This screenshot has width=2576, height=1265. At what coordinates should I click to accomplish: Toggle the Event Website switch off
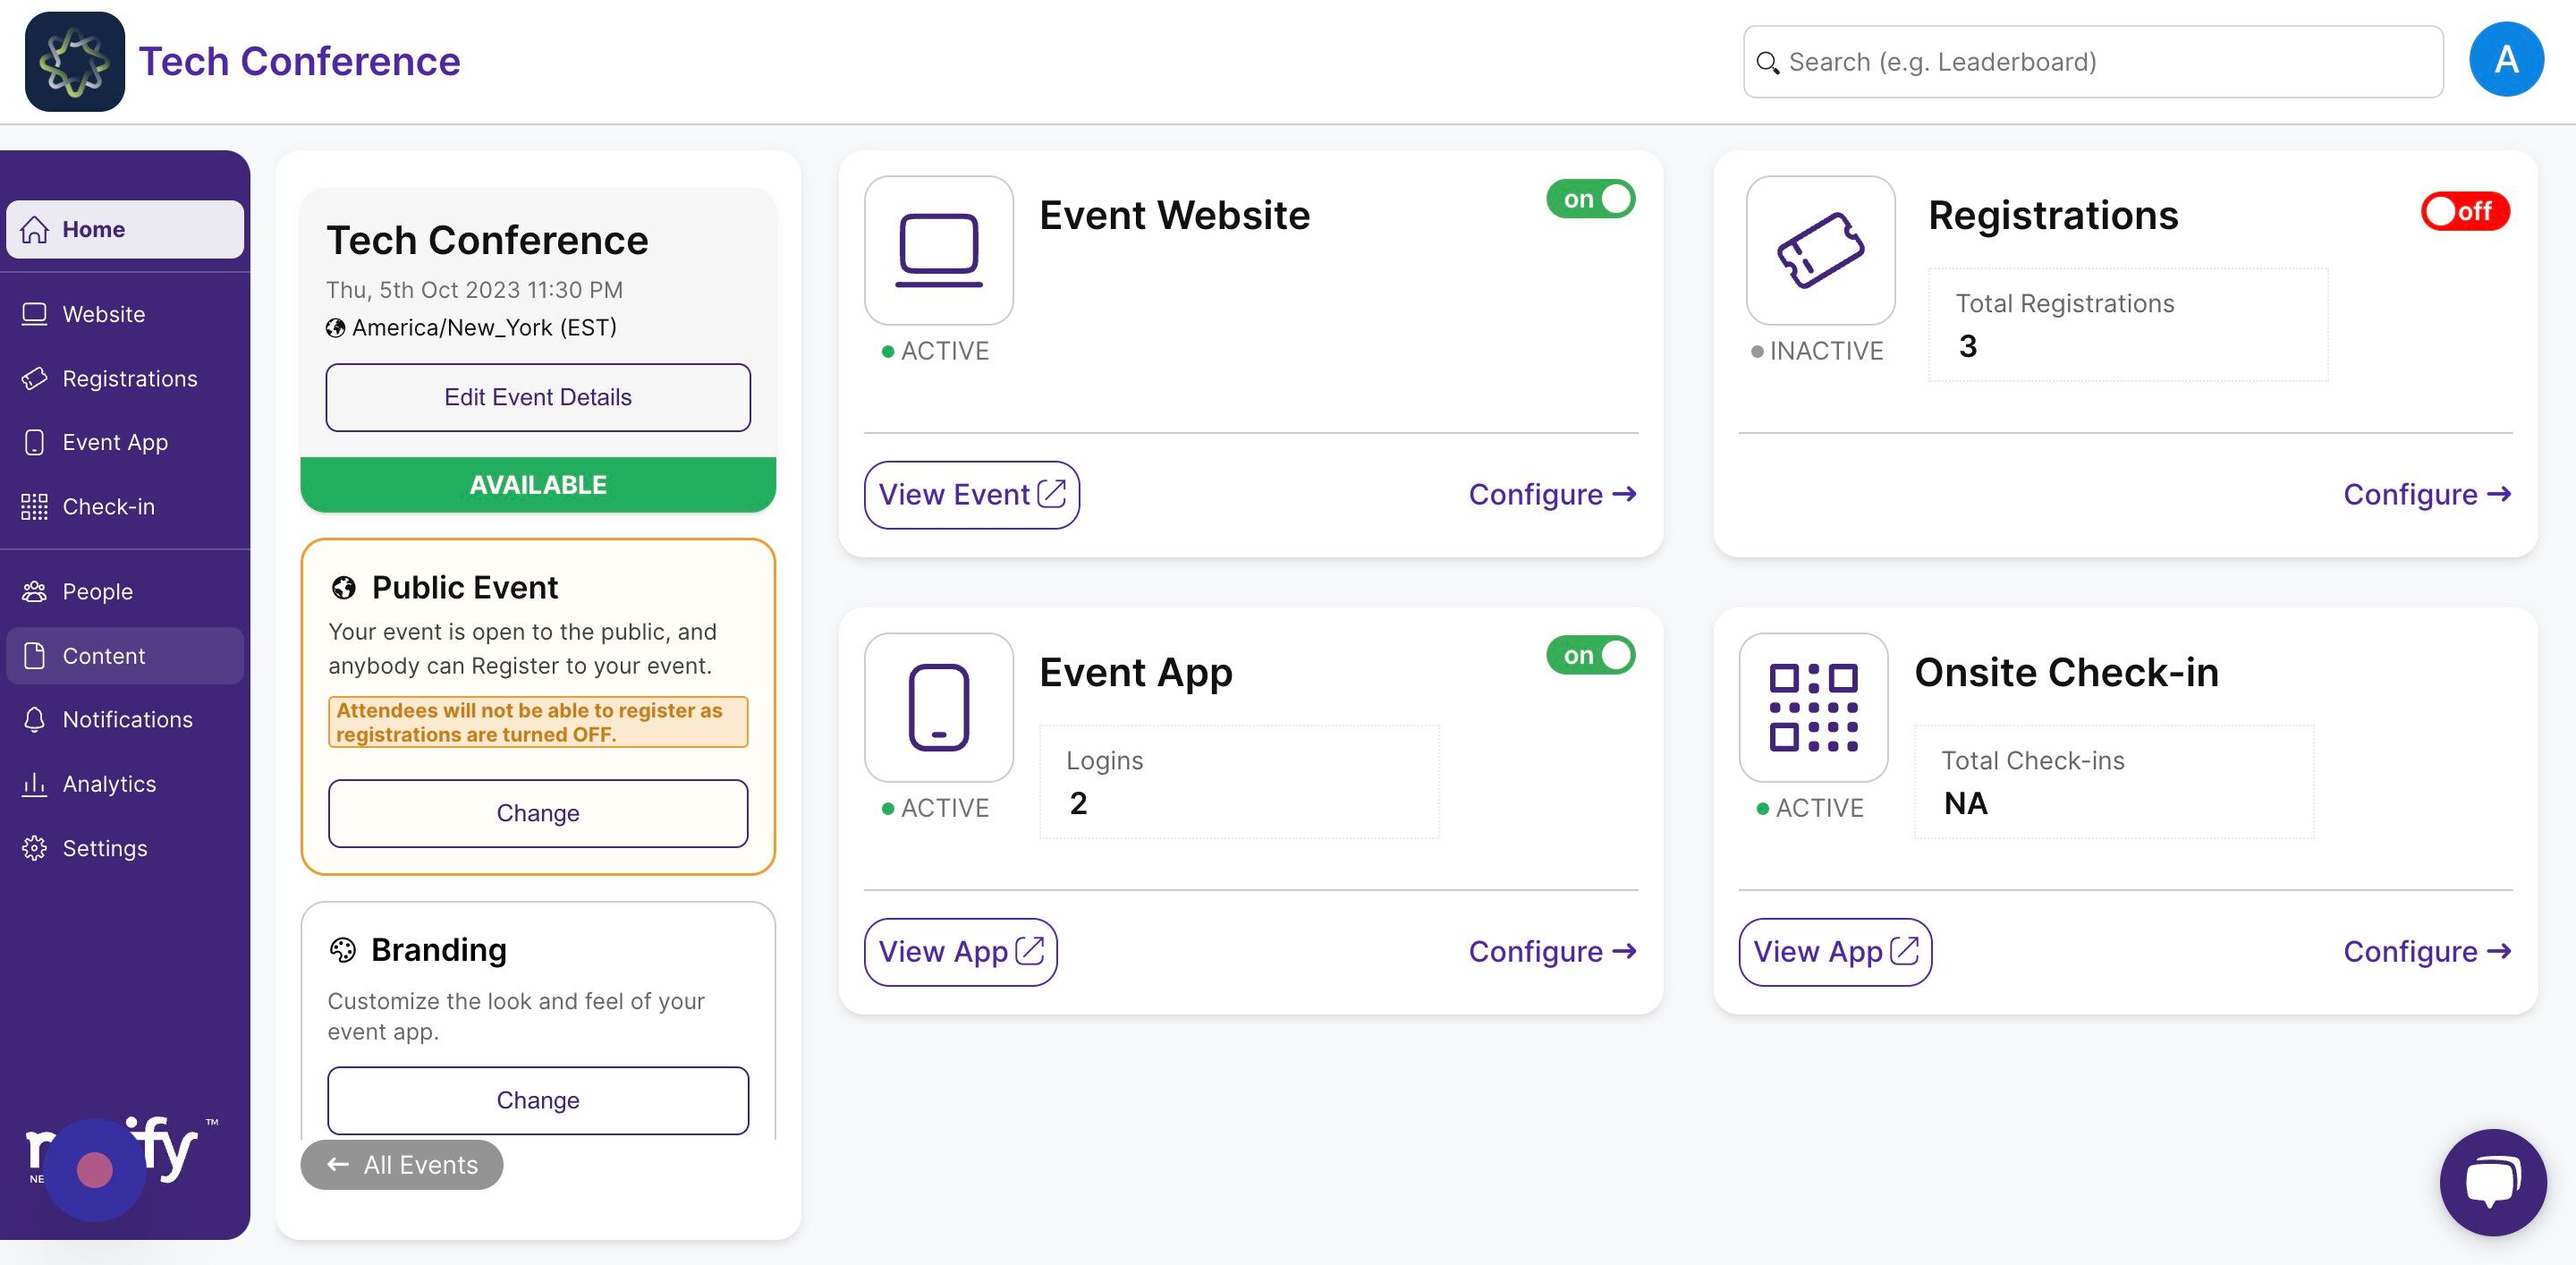tap(1590, 199)
